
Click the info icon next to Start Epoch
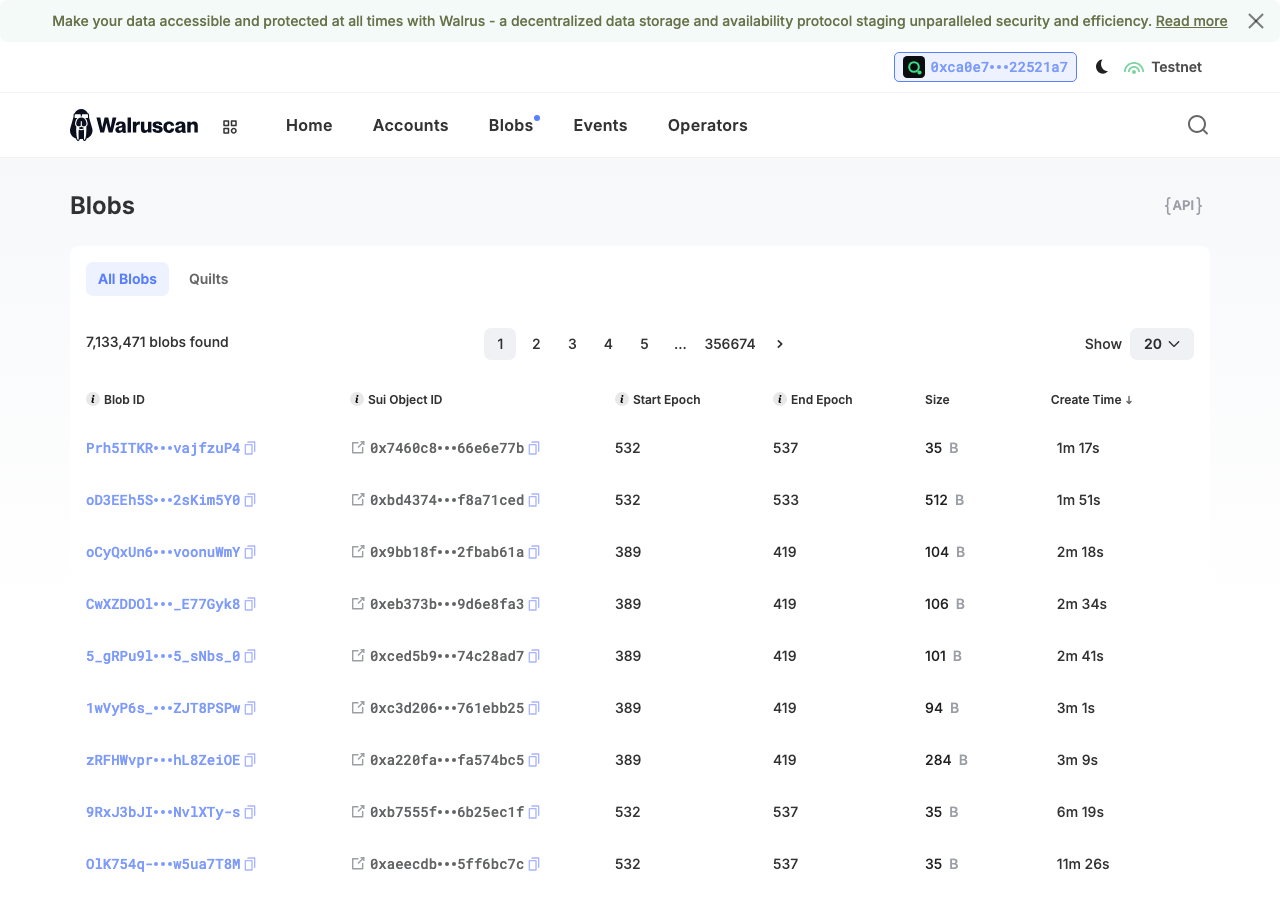(622, 400)
